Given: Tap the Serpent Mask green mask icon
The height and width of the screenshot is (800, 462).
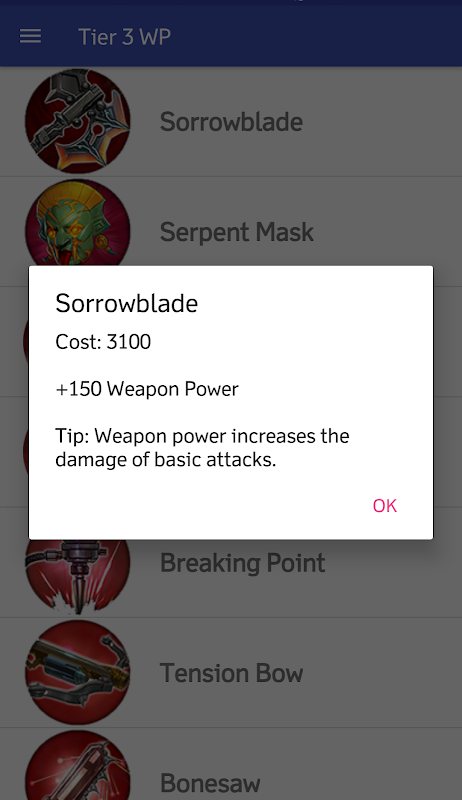Looking at the screenshot, I should click(x=78, y=222).
